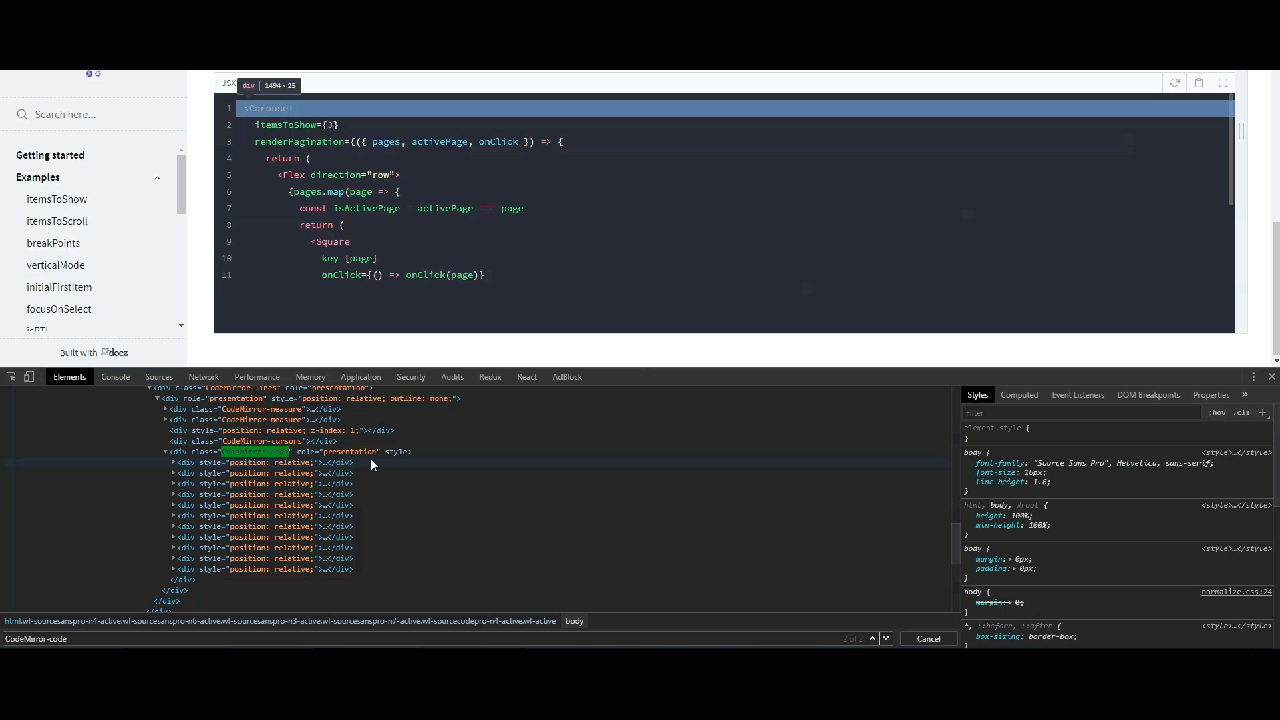Select the Styles pane tab
The image size is (1280, 720).
tap(977, 395)
